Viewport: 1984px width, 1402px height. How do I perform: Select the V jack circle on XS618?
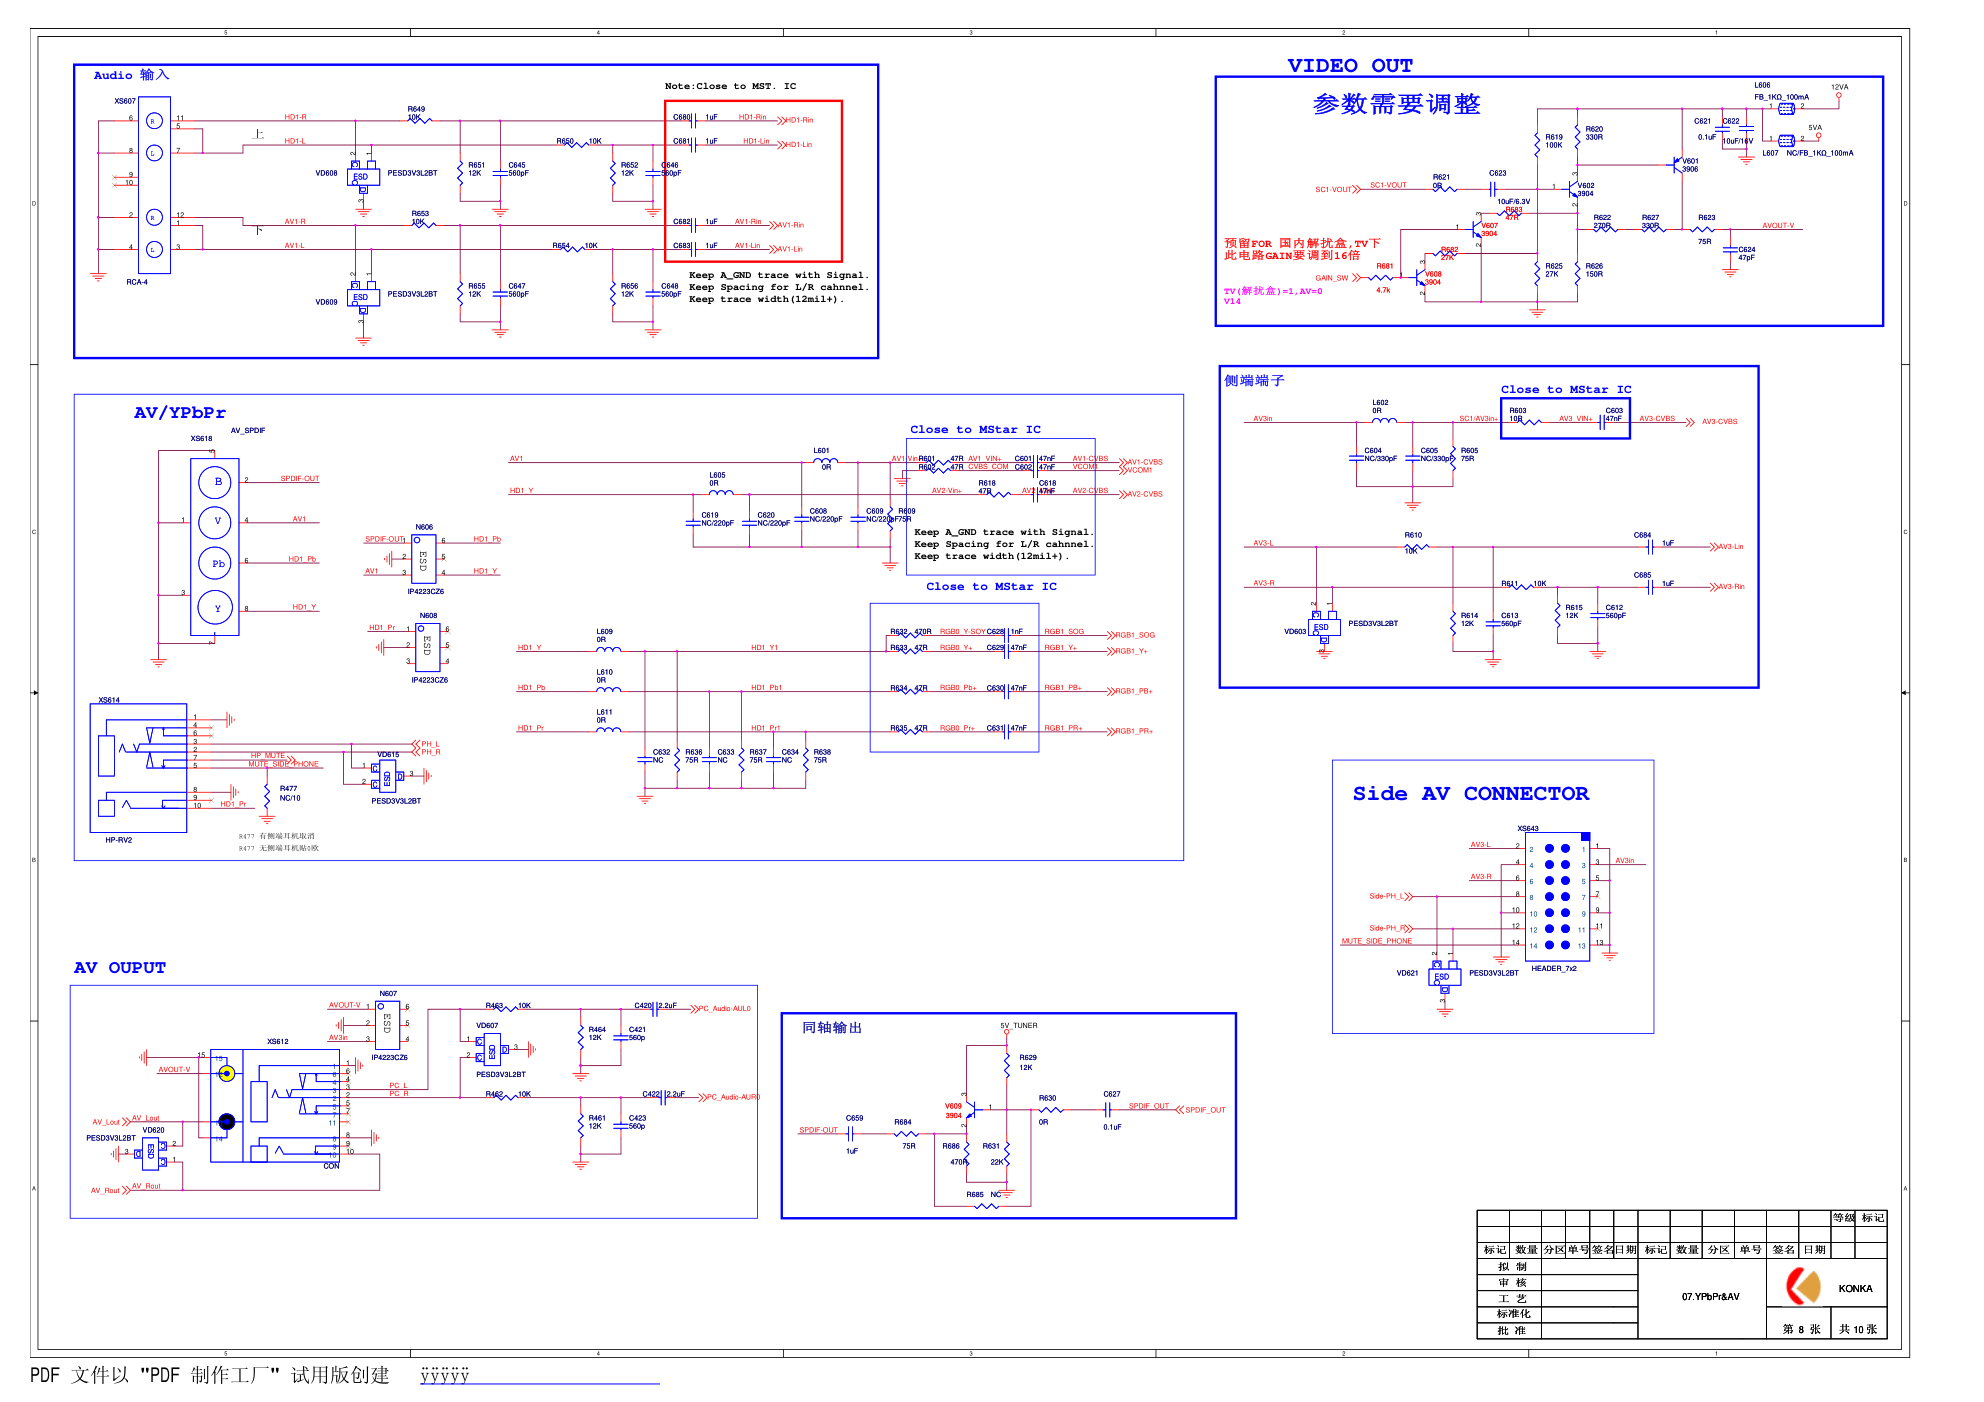tap(216, 522)
